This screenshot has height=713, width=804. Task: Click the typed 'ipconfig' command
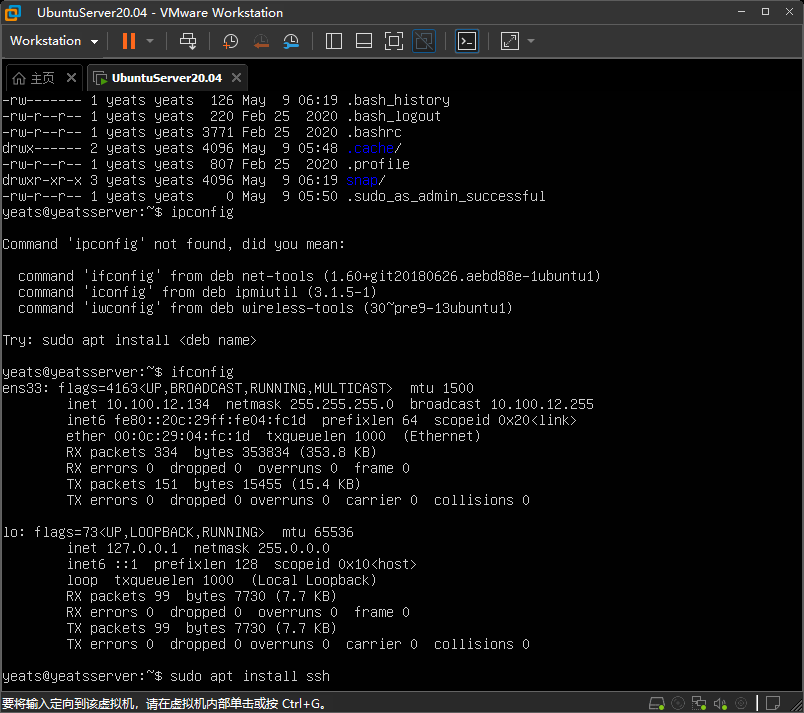click(202, 212)
